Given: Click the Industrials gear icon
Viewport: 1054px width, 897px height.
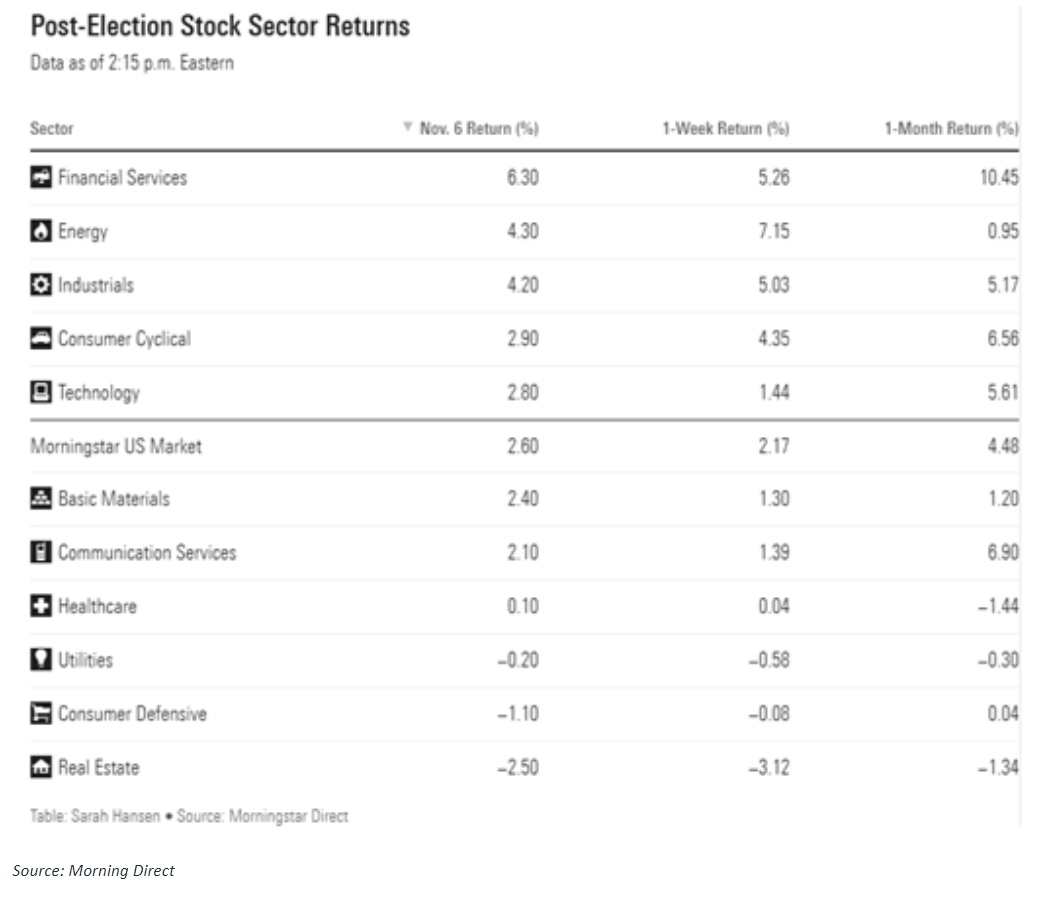Looking at the screenshot, I should (41, 285).
